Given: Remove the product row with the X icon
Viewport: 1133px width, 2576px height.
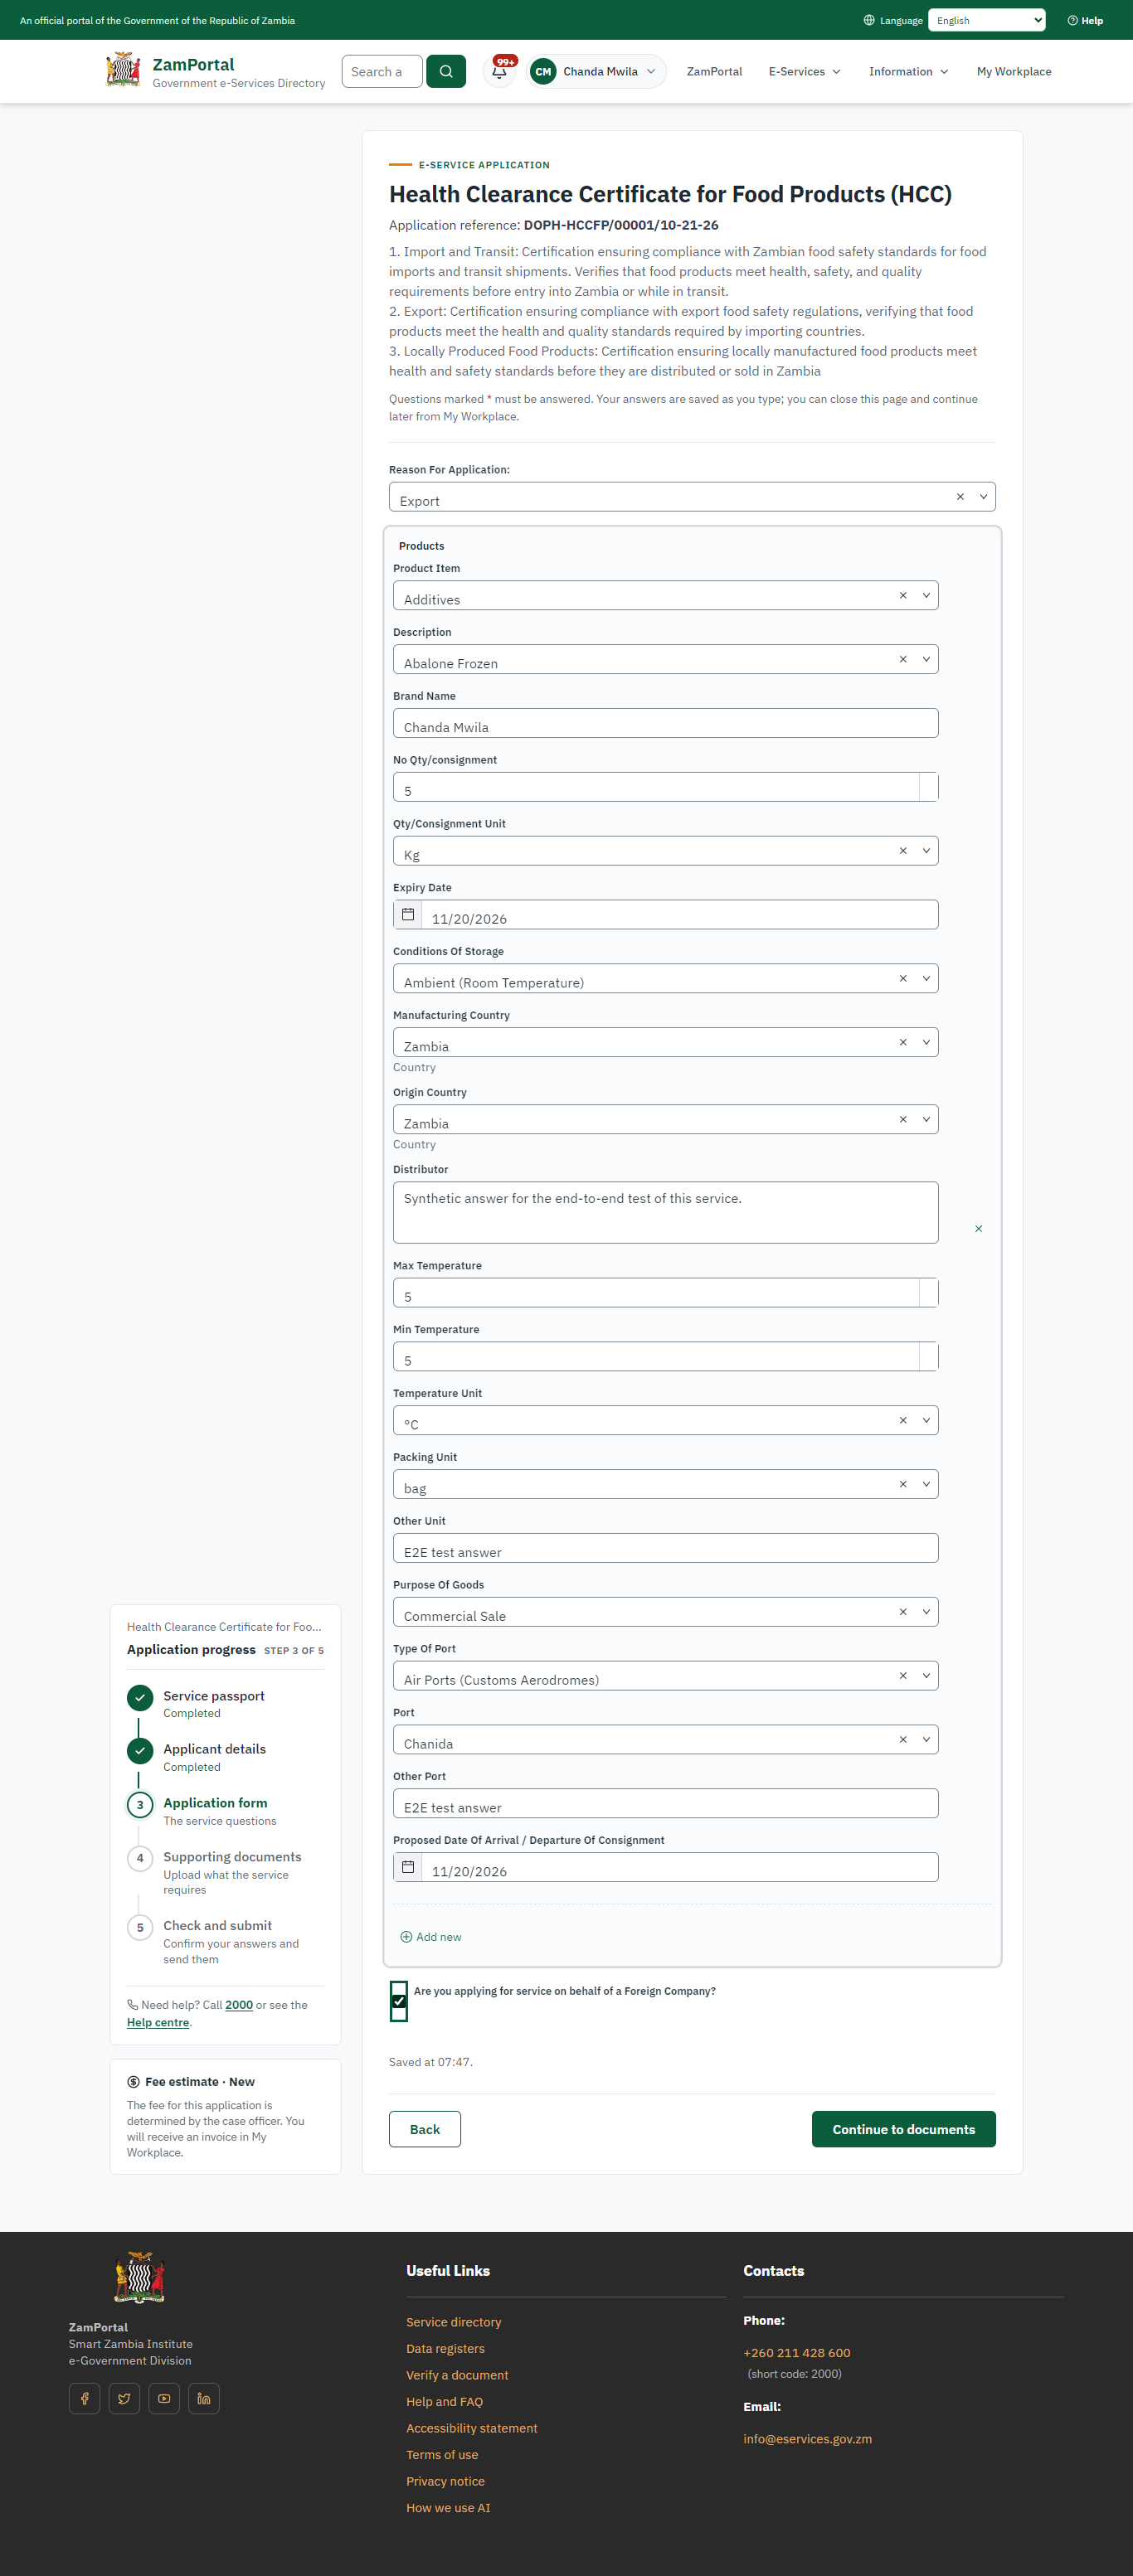Looking at the screenshot, I should pyautogui.click(x=978, y=1228).
